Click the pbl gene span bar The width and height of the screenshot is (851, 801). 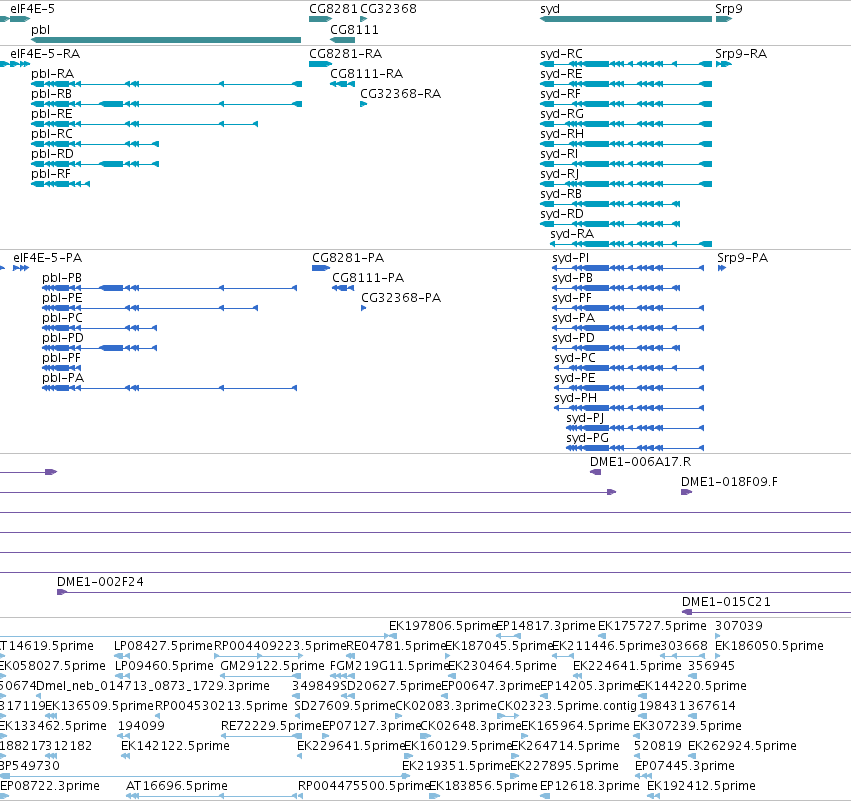coord(166,40)
